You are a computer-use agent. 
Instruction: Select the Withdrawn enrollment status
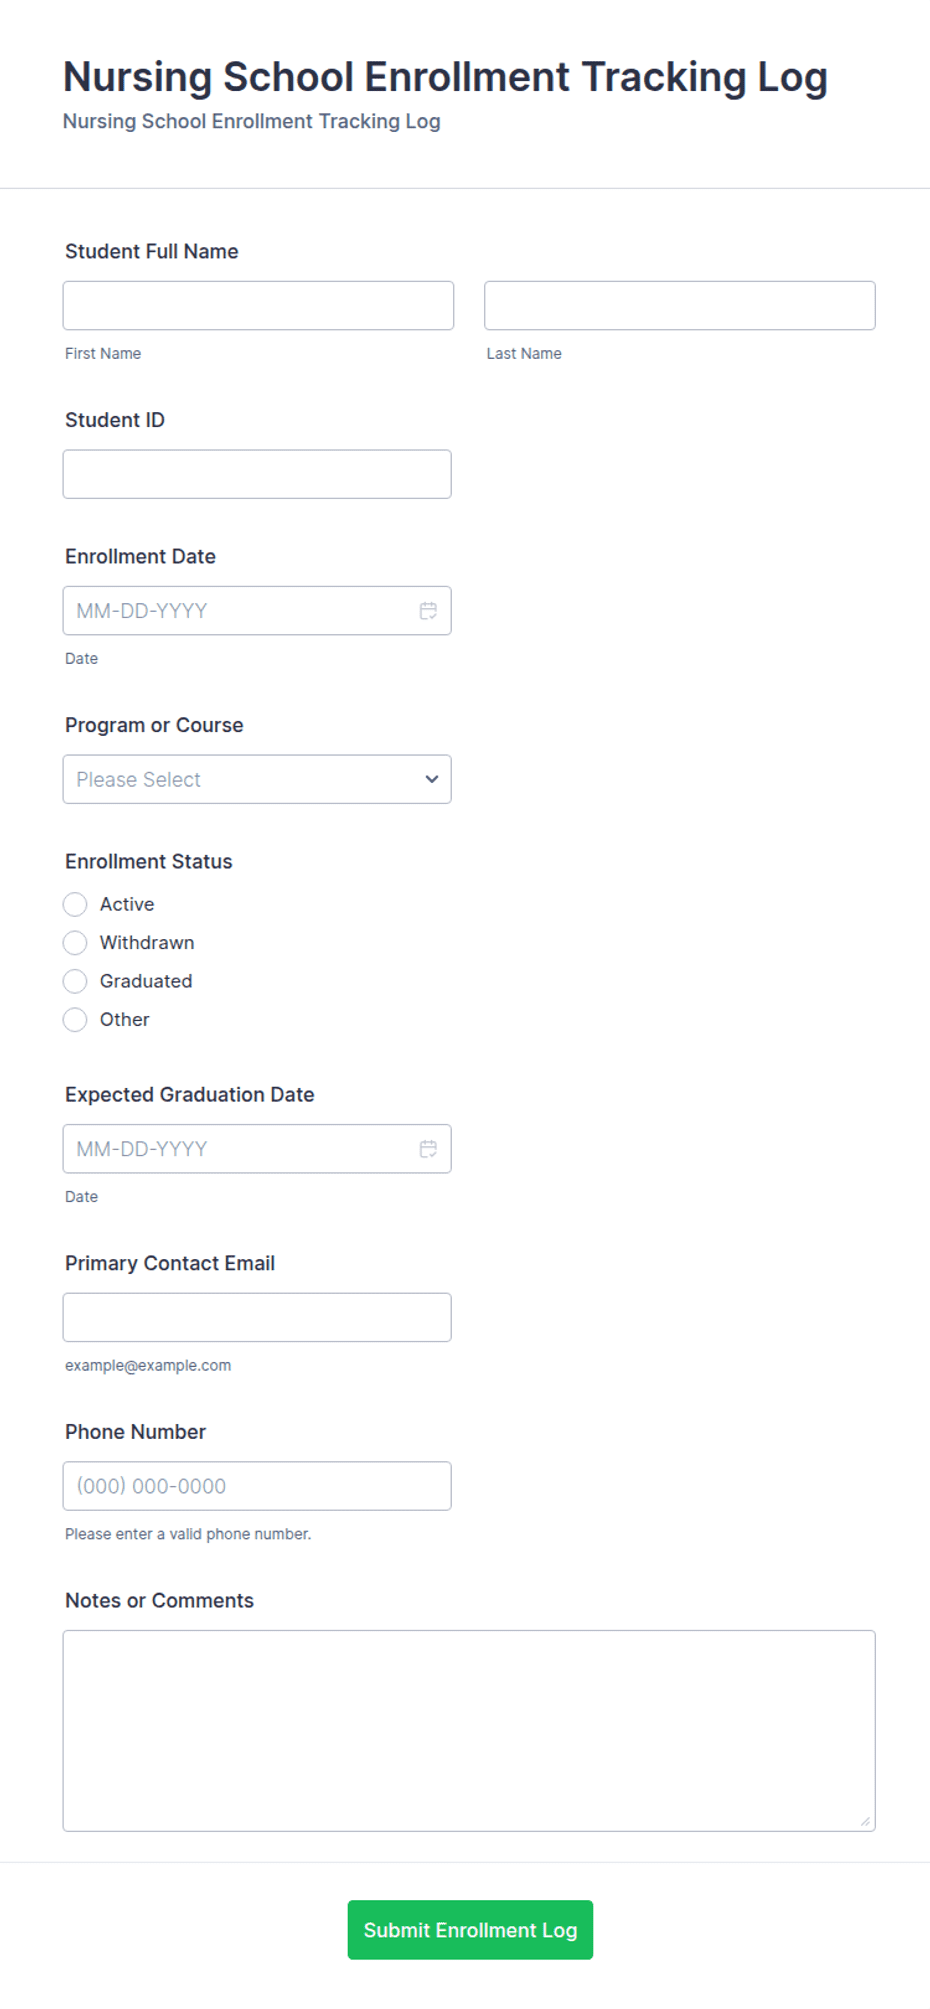click(x=75, y=943)
